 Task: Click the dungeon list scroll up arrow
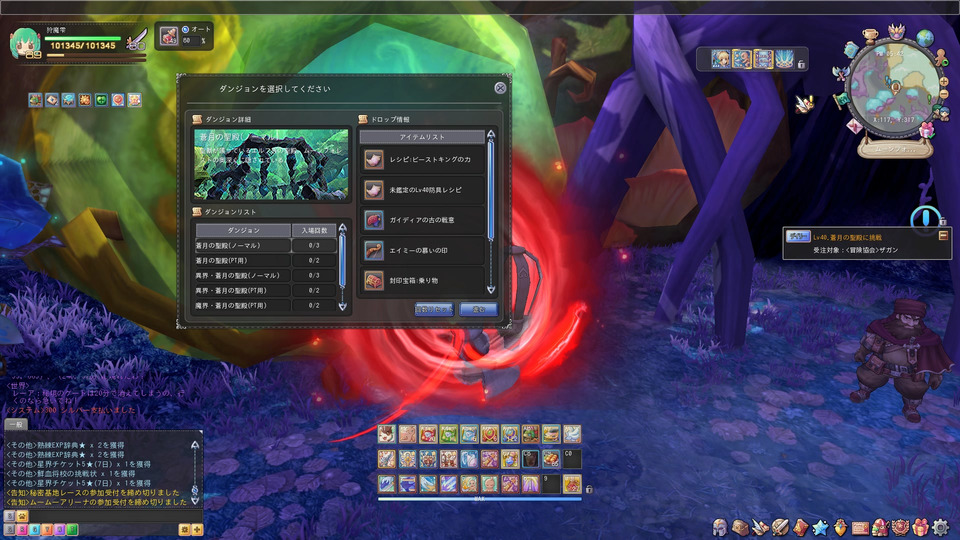coord(343,228)
